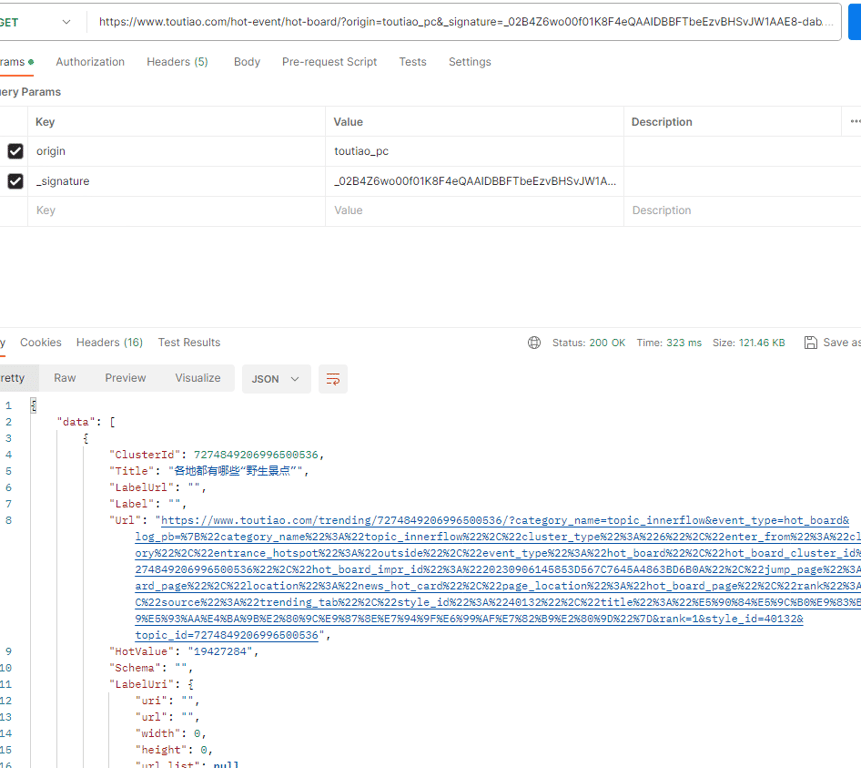The width and height of the screenshot is (861, 768).
Task: Click the Description column header
Action: [x=662, y=122]
